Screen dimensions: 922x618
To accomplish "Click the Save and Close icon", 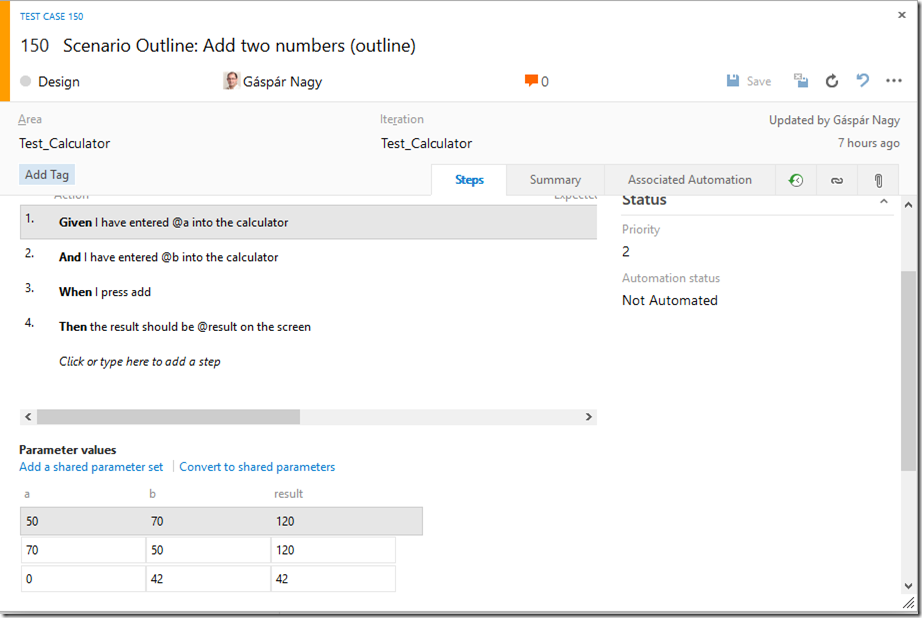I will (801, 81).
